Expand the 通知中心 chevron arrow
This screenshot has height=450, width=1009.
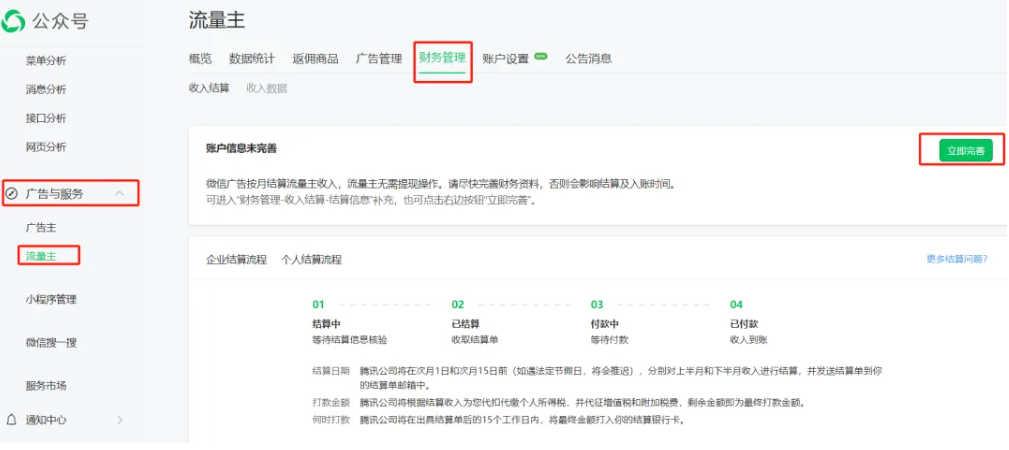[x=120, y=420]
